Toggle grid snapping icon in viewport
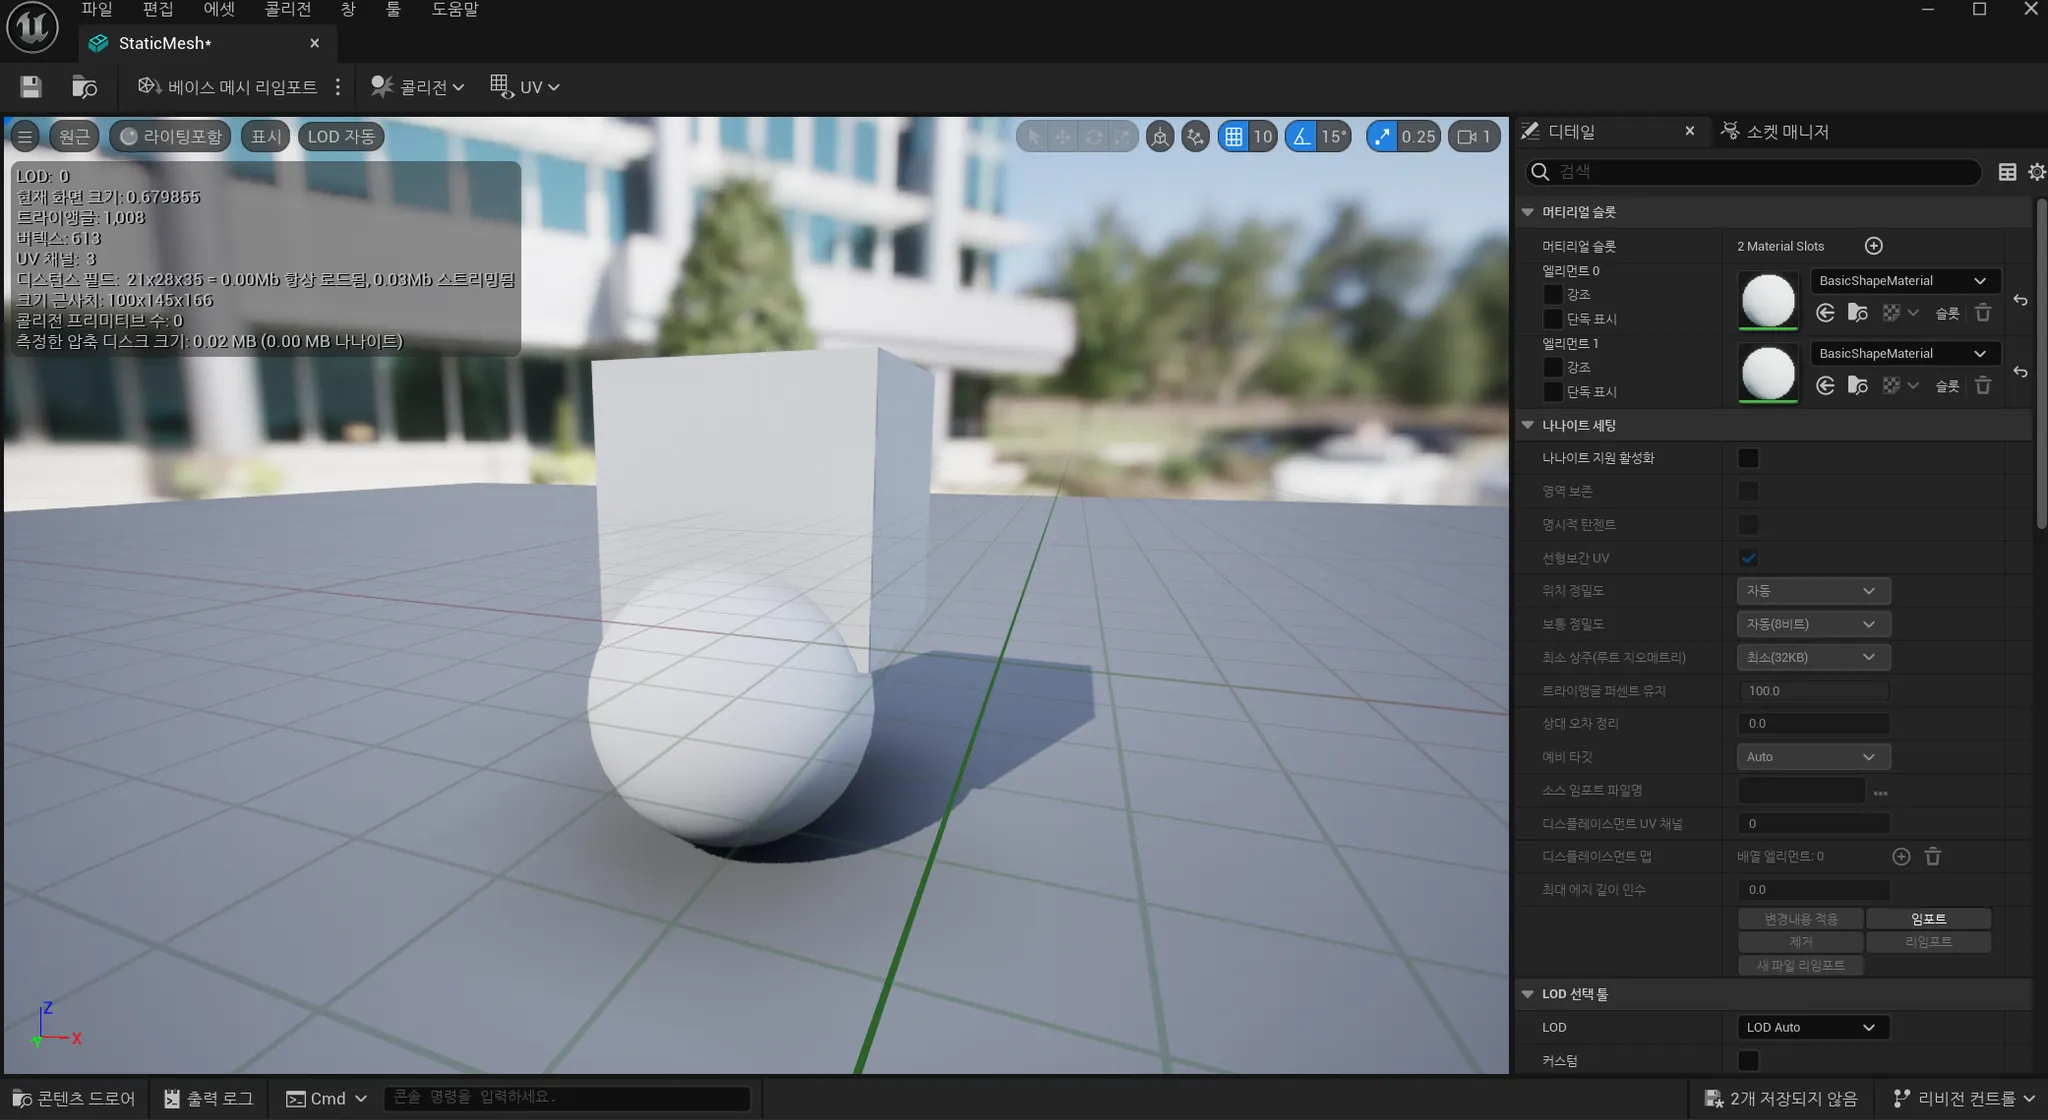Screen dimensions: 2048x1120 click(x=1234, y=137)
